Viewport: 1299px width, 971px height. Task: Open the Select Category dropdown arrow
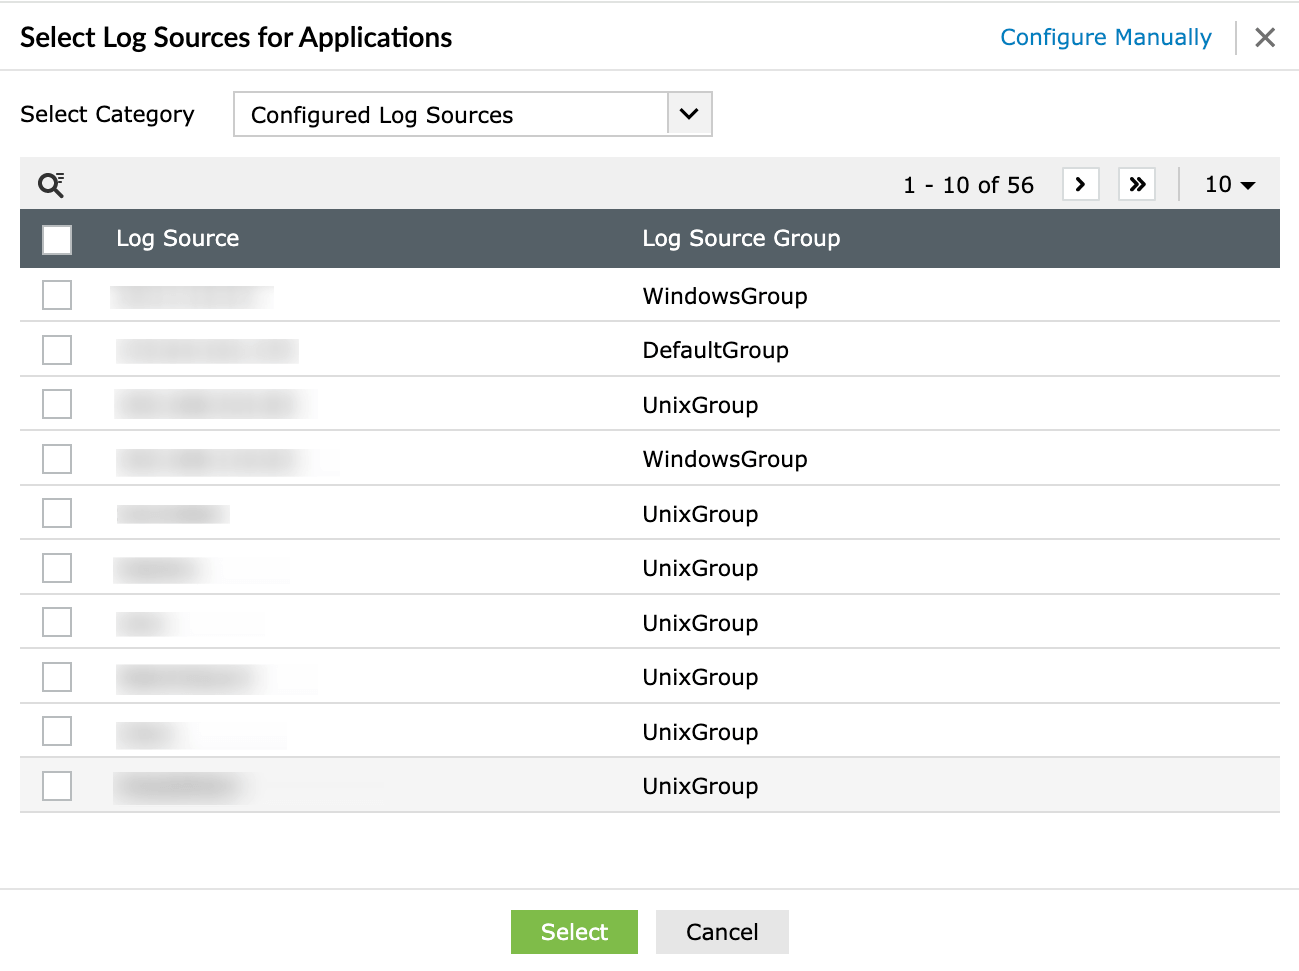(689, 114)
